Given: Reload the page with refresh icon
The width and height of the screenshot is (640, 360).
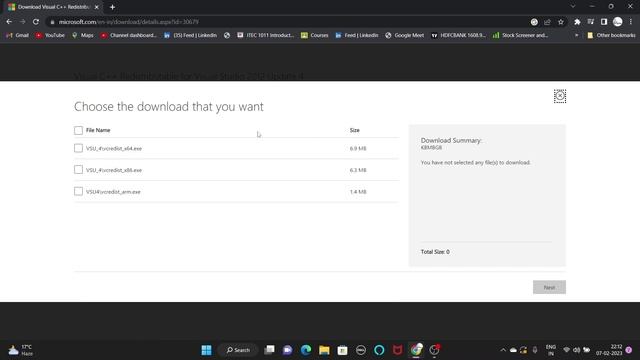Looking at the screenshot, I should 36,22.
